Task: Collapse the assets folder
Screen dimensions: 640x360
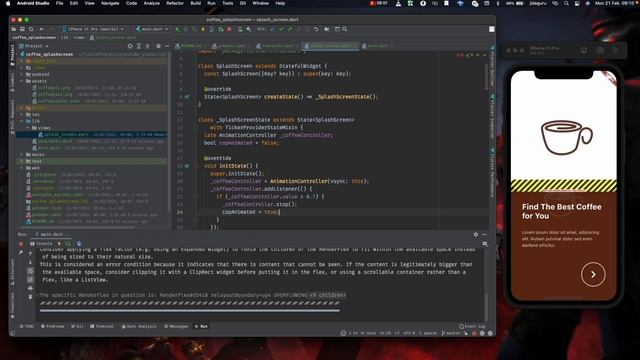Action: click(22, 81)
